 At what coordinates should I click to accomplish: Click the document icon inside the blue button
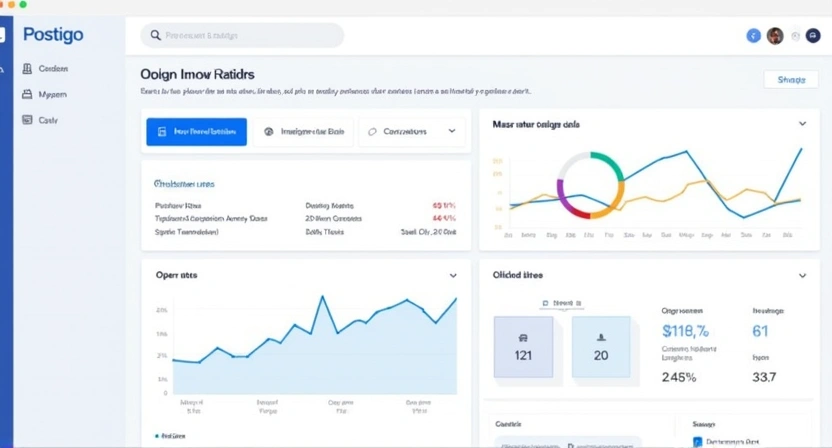coord(162,132)
